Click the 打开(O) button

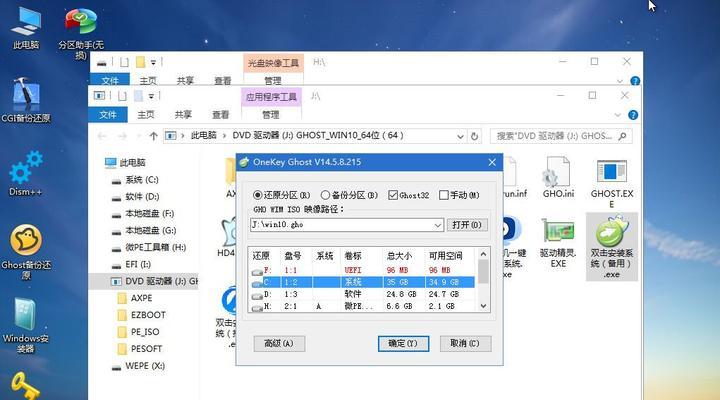click(x=467, y=225)
